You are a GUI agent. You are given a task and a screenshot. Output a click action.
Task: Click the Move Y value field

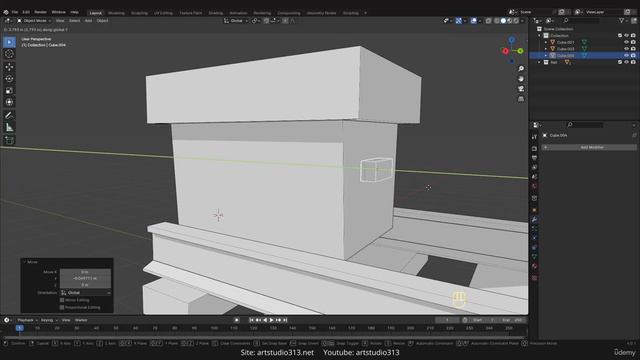(85, 278)
